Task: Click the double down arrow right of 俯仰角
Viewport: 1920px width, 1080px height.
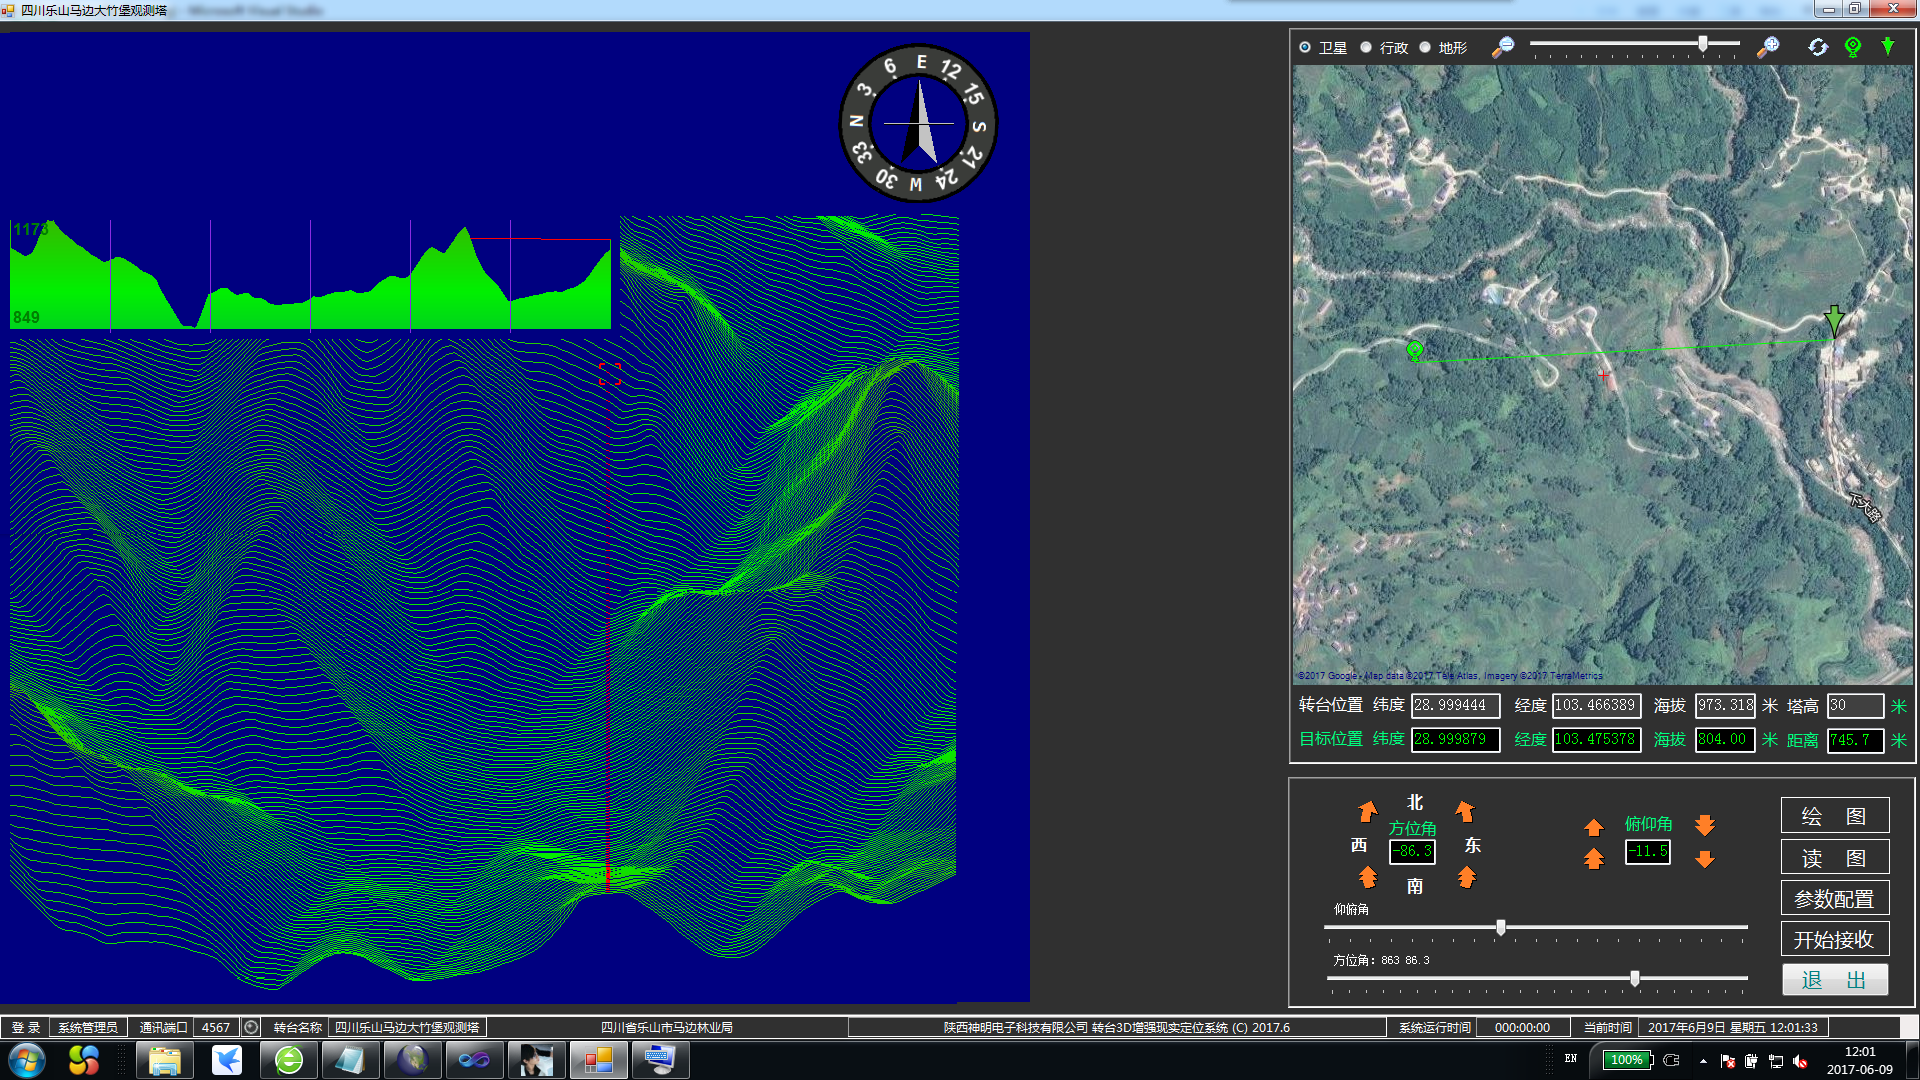Action: 1705,824
